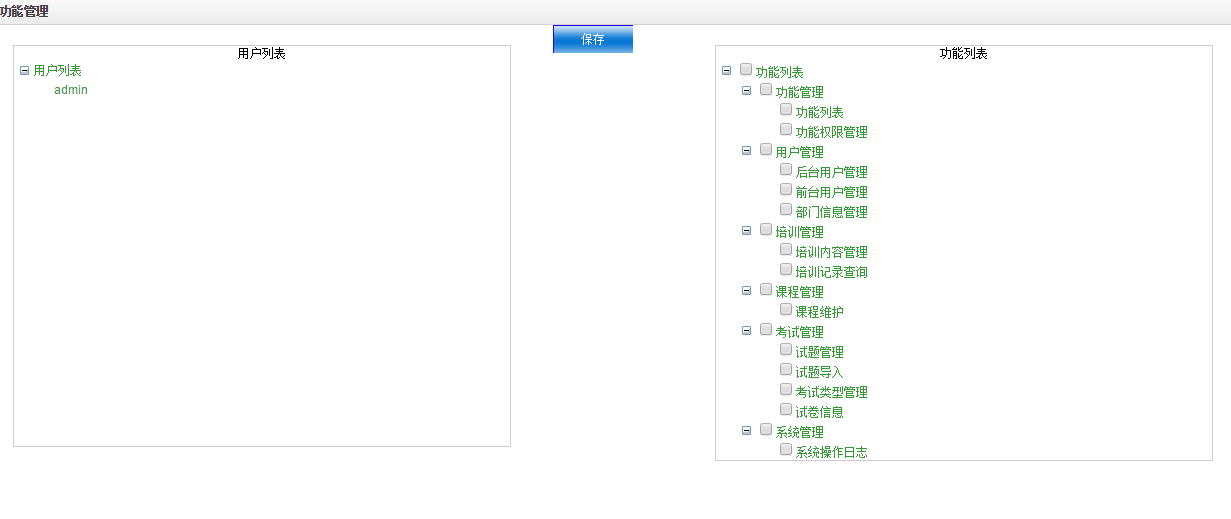The width and height of the screenshot is (1231, 519).
Task: Check the 系统管理 group checkbox
Action: (766, 430)
